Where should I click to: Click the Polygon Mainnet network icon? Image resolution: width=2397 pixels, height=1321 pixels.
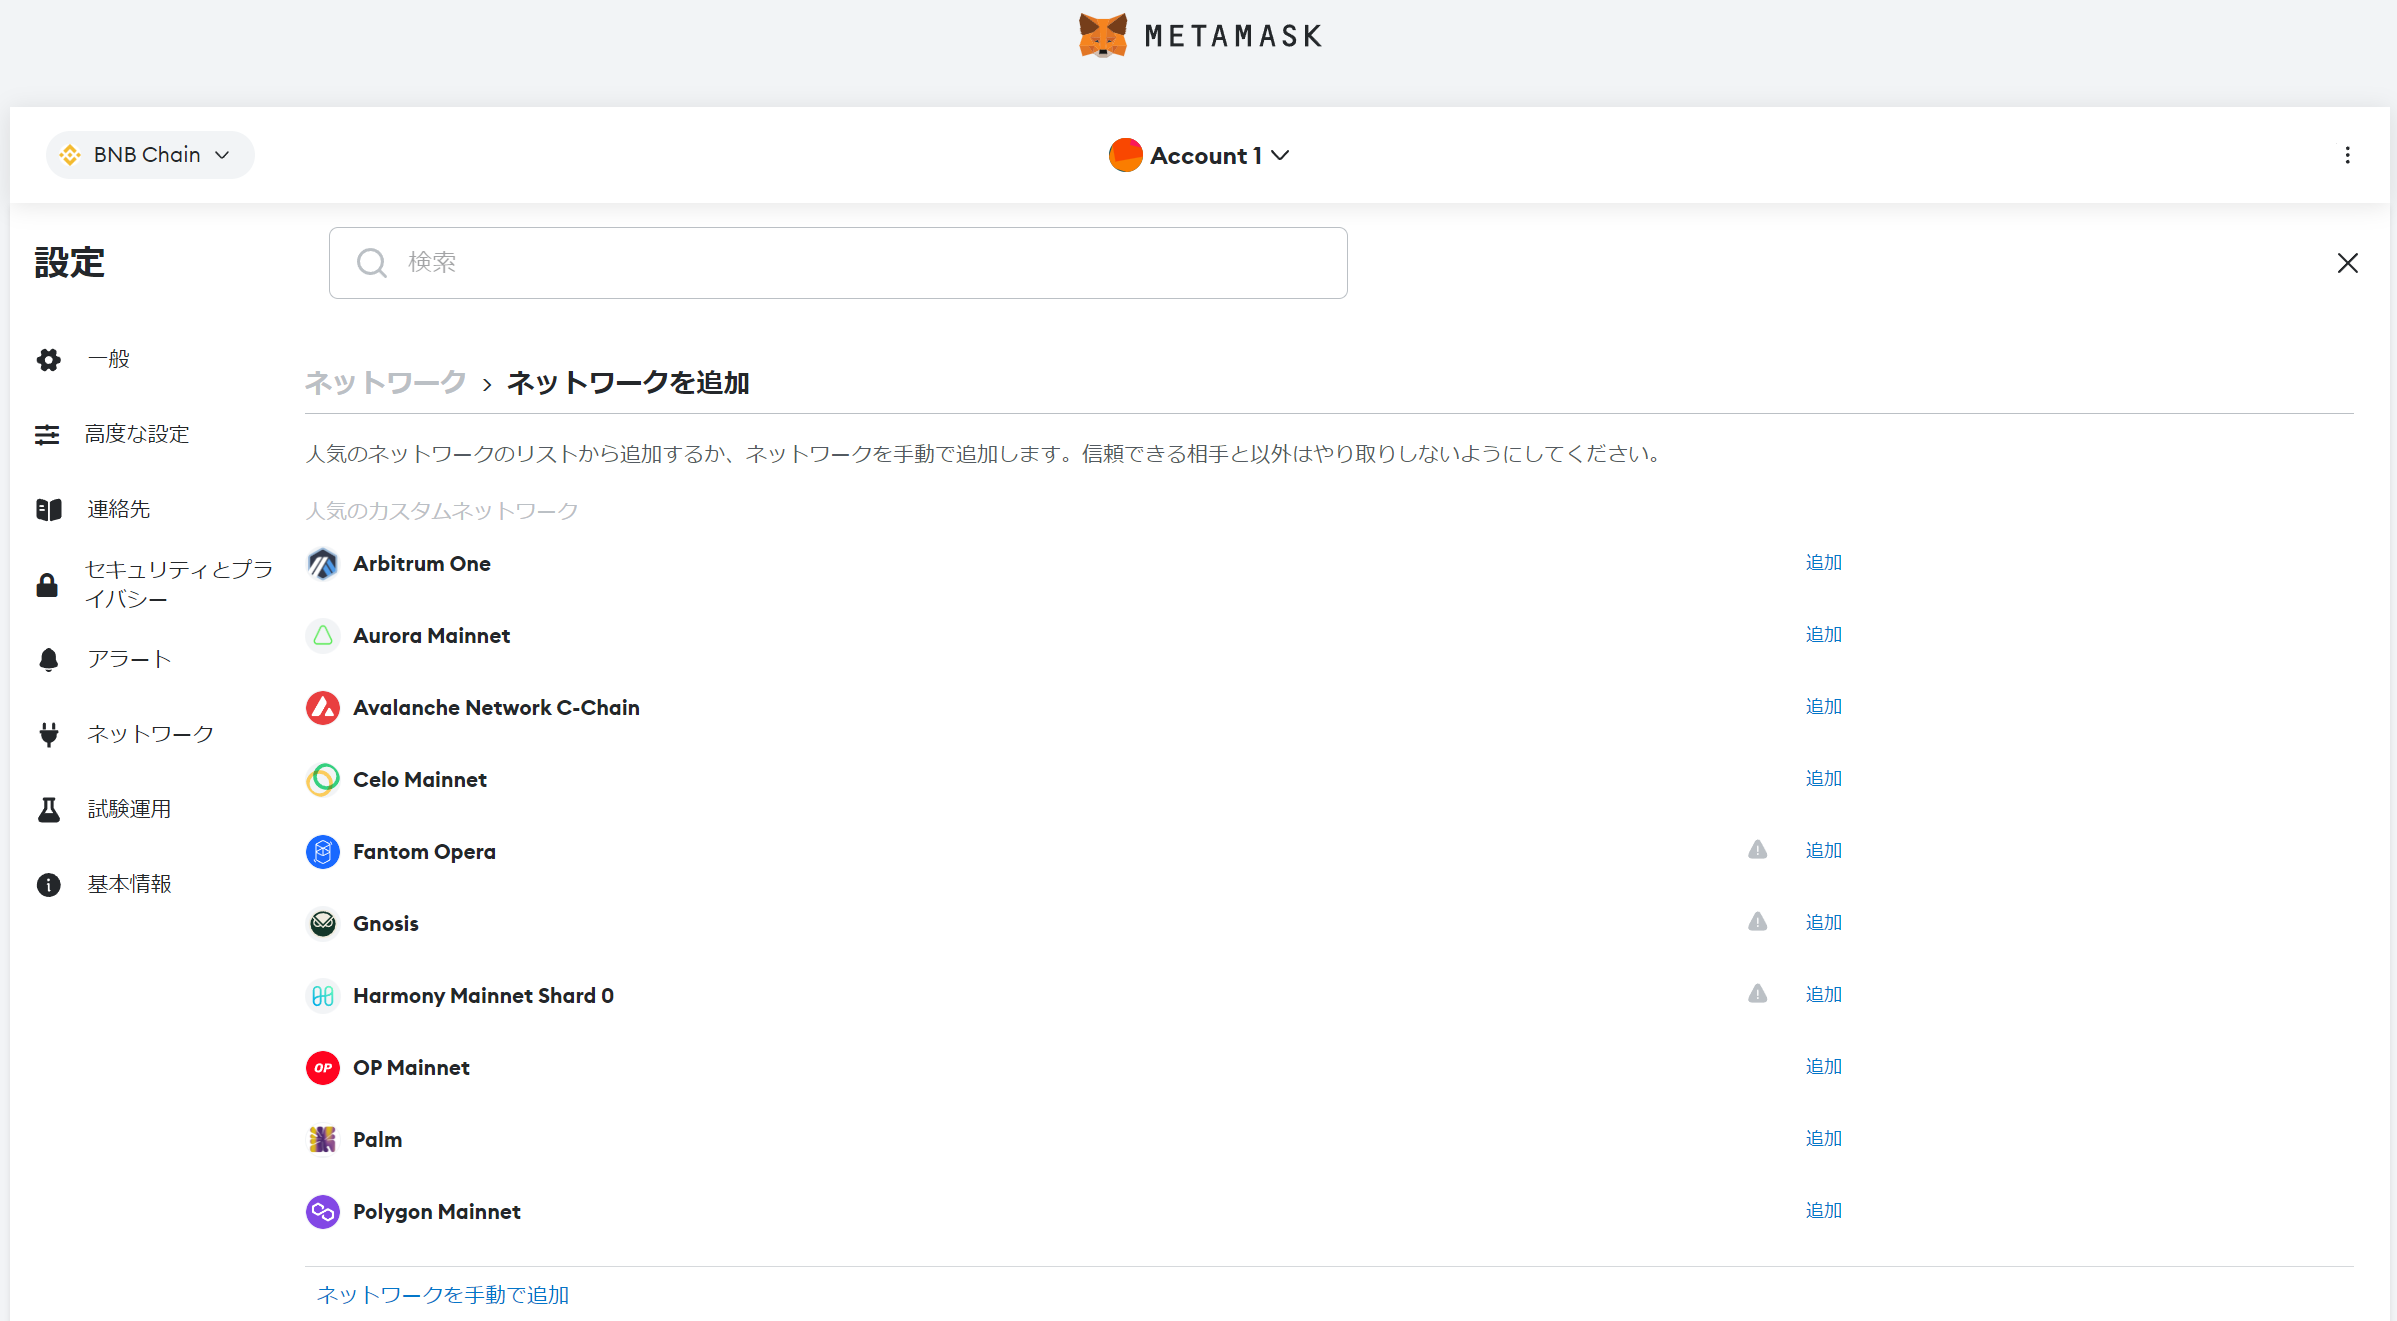pos(322,1212)
